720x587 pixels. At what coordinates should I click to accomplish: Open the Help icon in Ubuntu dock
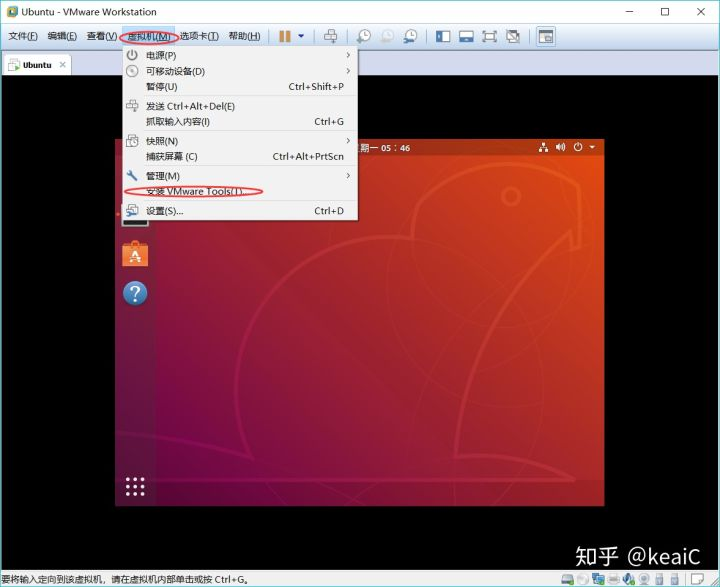pyautogui.click(x=135, y=293)
